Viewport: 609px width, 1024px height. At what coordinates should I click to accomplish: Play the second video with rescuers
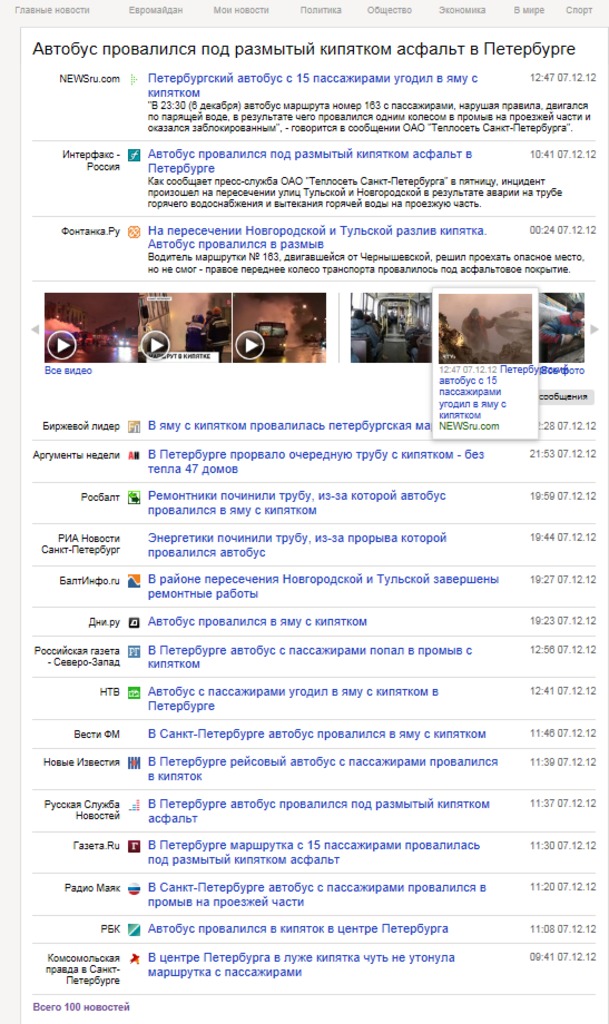(x=185, y=327)
